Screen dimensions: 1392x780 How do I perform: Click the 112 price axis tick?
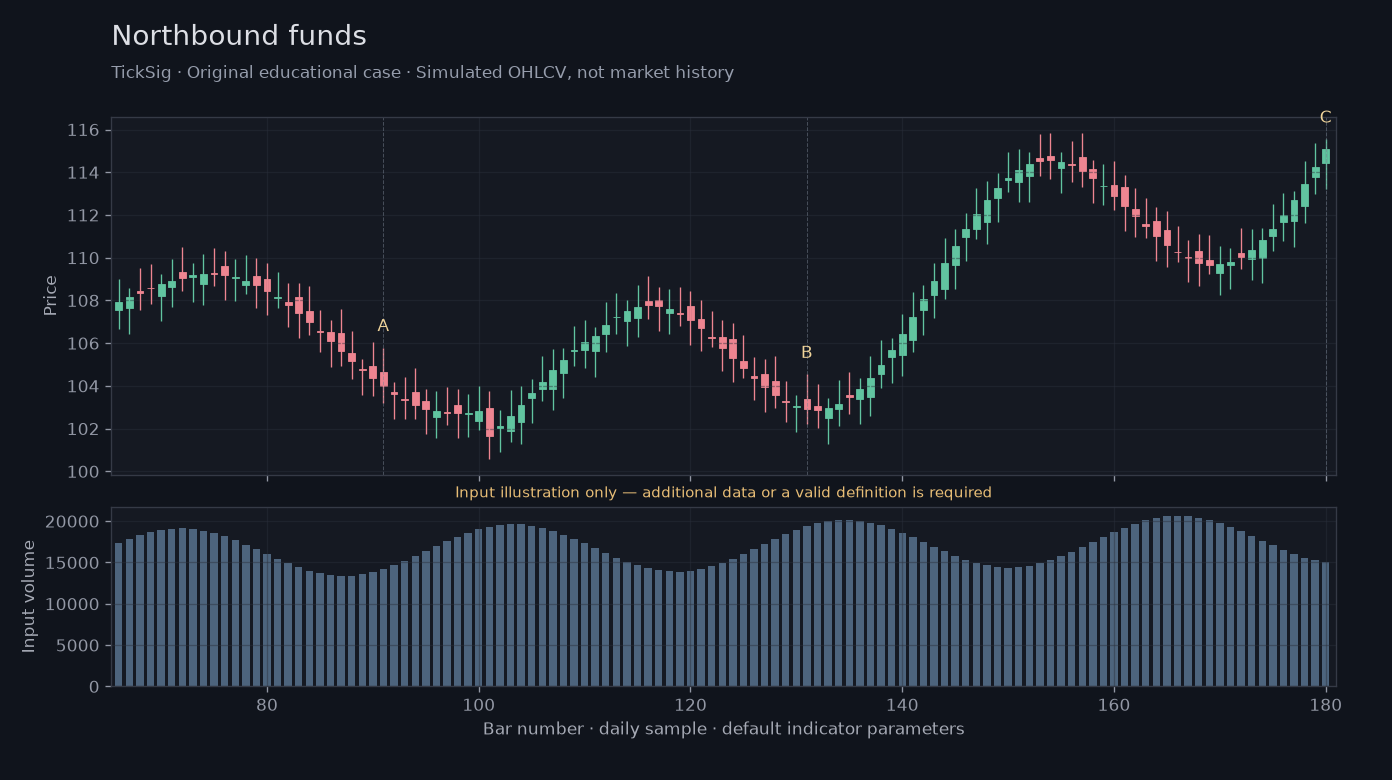pyautogui.click(x=84, y=216)
